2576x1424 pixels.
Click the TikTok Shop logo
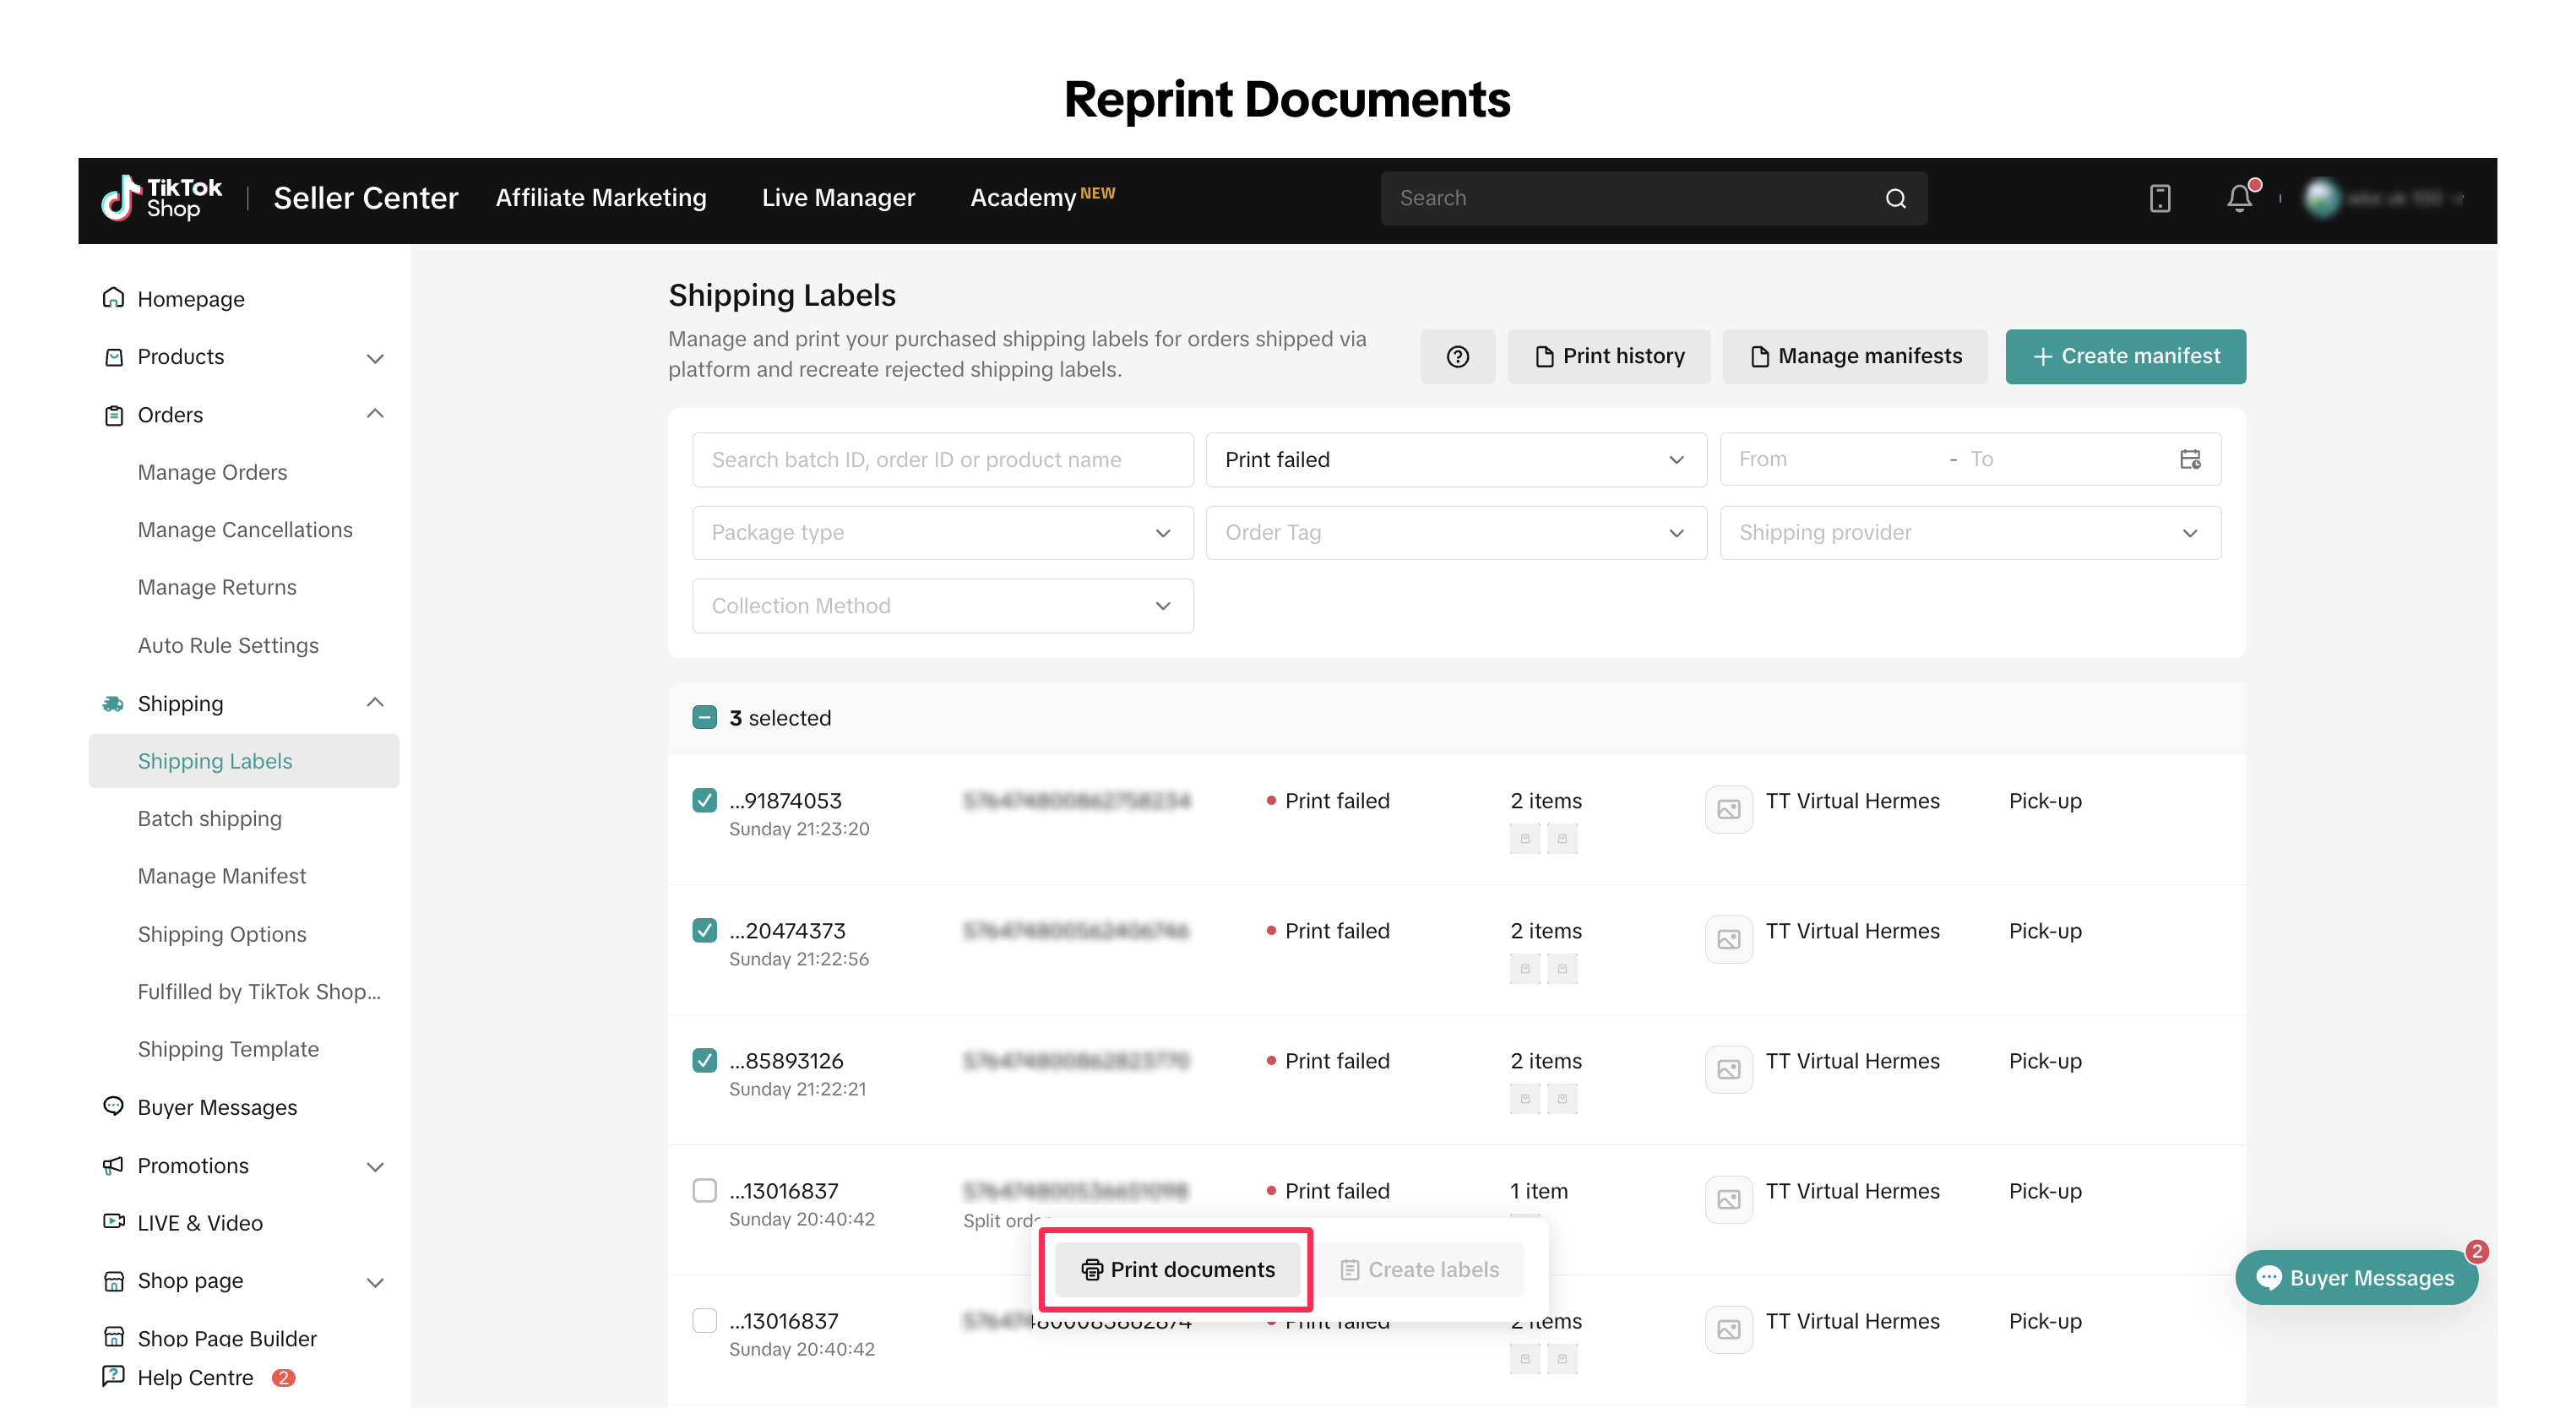point(162,198)
